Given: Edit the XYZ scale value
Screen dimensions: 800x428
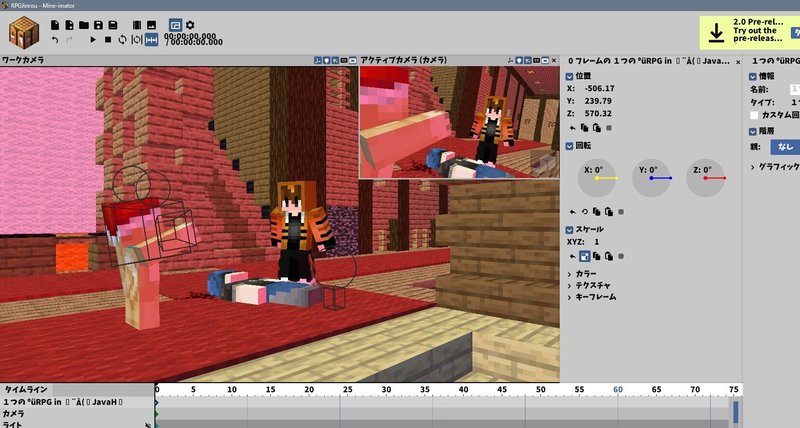Looking at the screenshot, I should (x=596, y=242).
